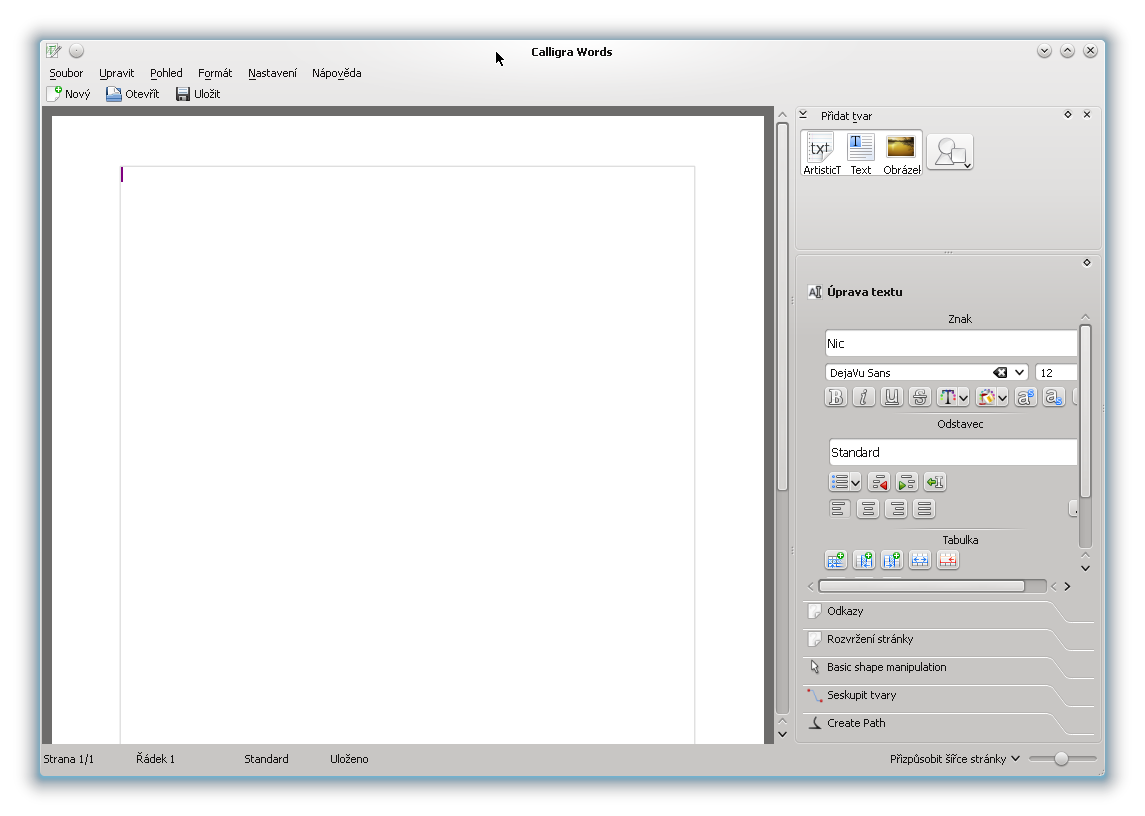Click the bullet list button

840,482
